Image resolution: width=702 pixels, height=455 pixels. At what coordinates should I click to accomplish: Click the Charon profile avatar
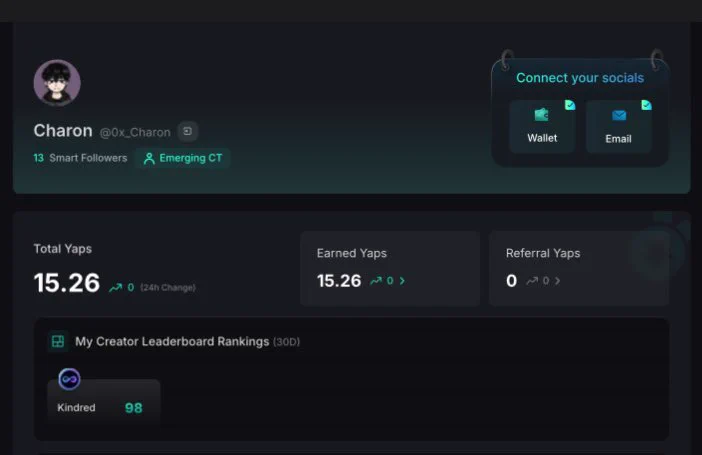57,83
